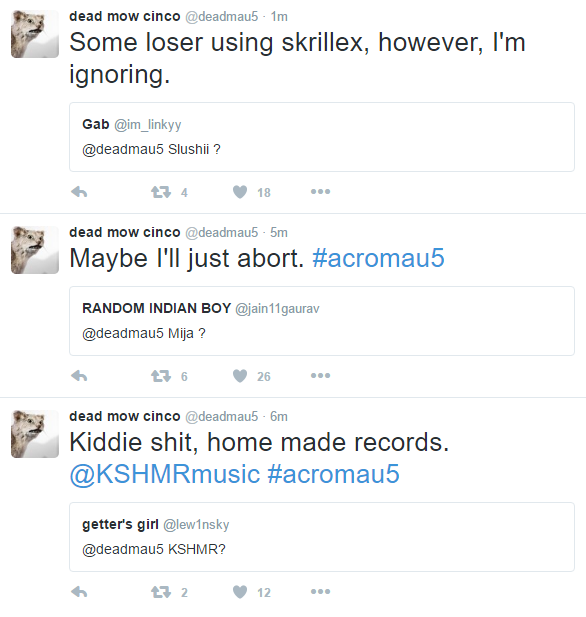Open more options on skrillex tweet
The image size is (586, 617).
320,192
